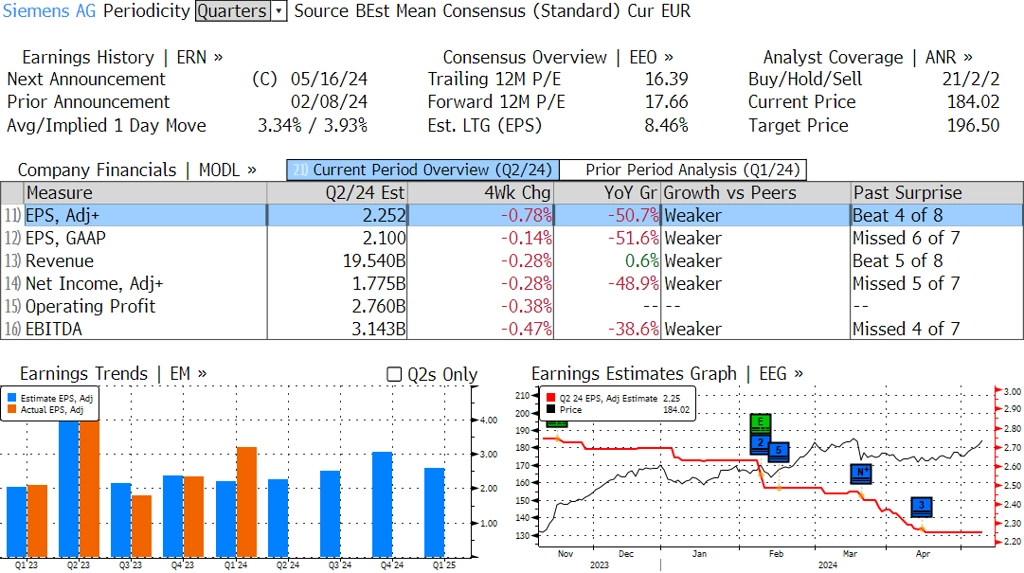The width and height of the screenshot is (1024, 573).
Task: Click the blue 5 event marker icon
Action: click(778, 452)
